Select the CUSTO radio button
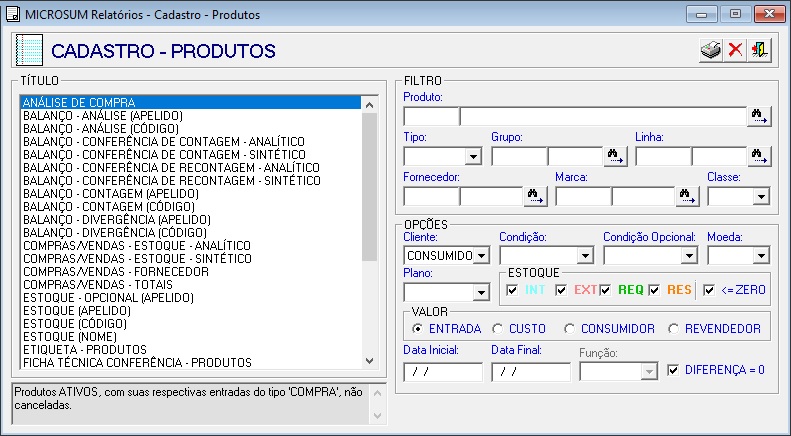Image resolution: width=791 pixels, height=436 pixels. [x=497, y=329]
